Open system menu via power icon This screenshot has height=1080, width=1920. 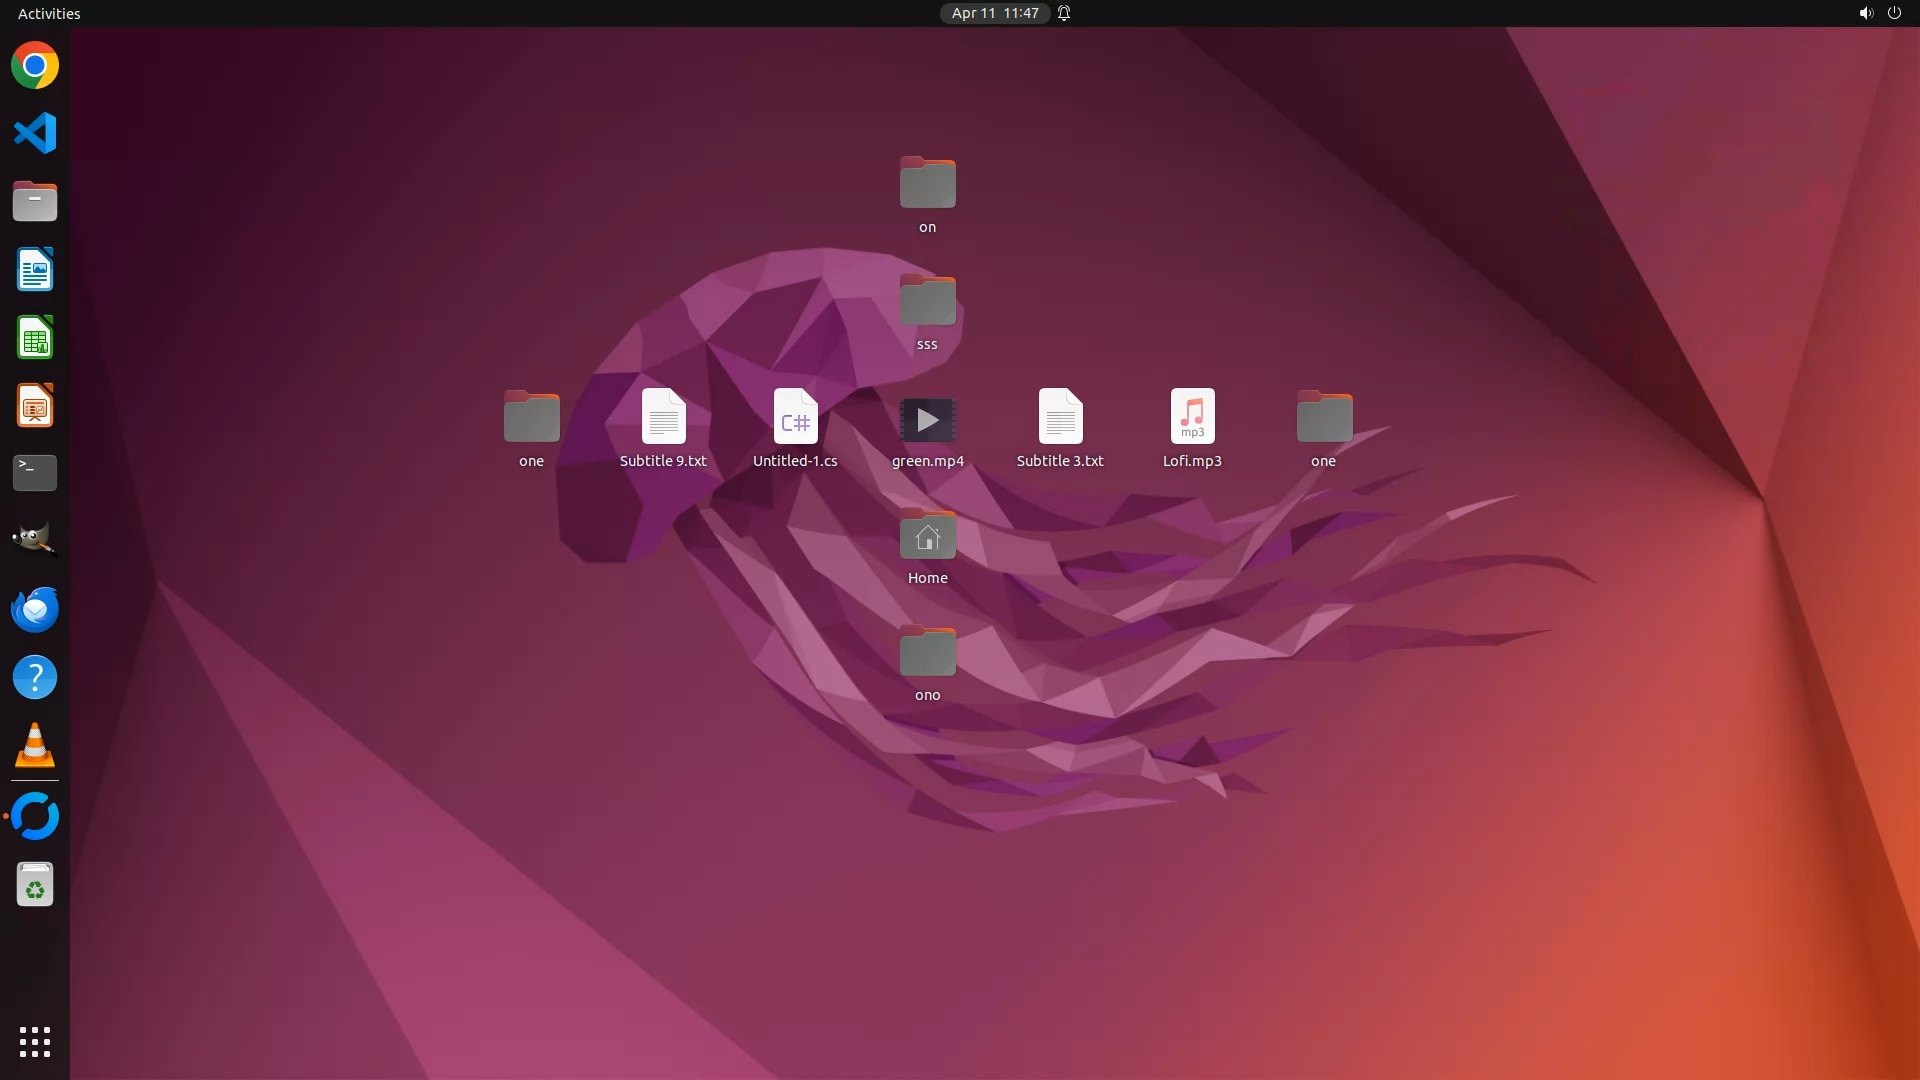(x=1893, y=13)
